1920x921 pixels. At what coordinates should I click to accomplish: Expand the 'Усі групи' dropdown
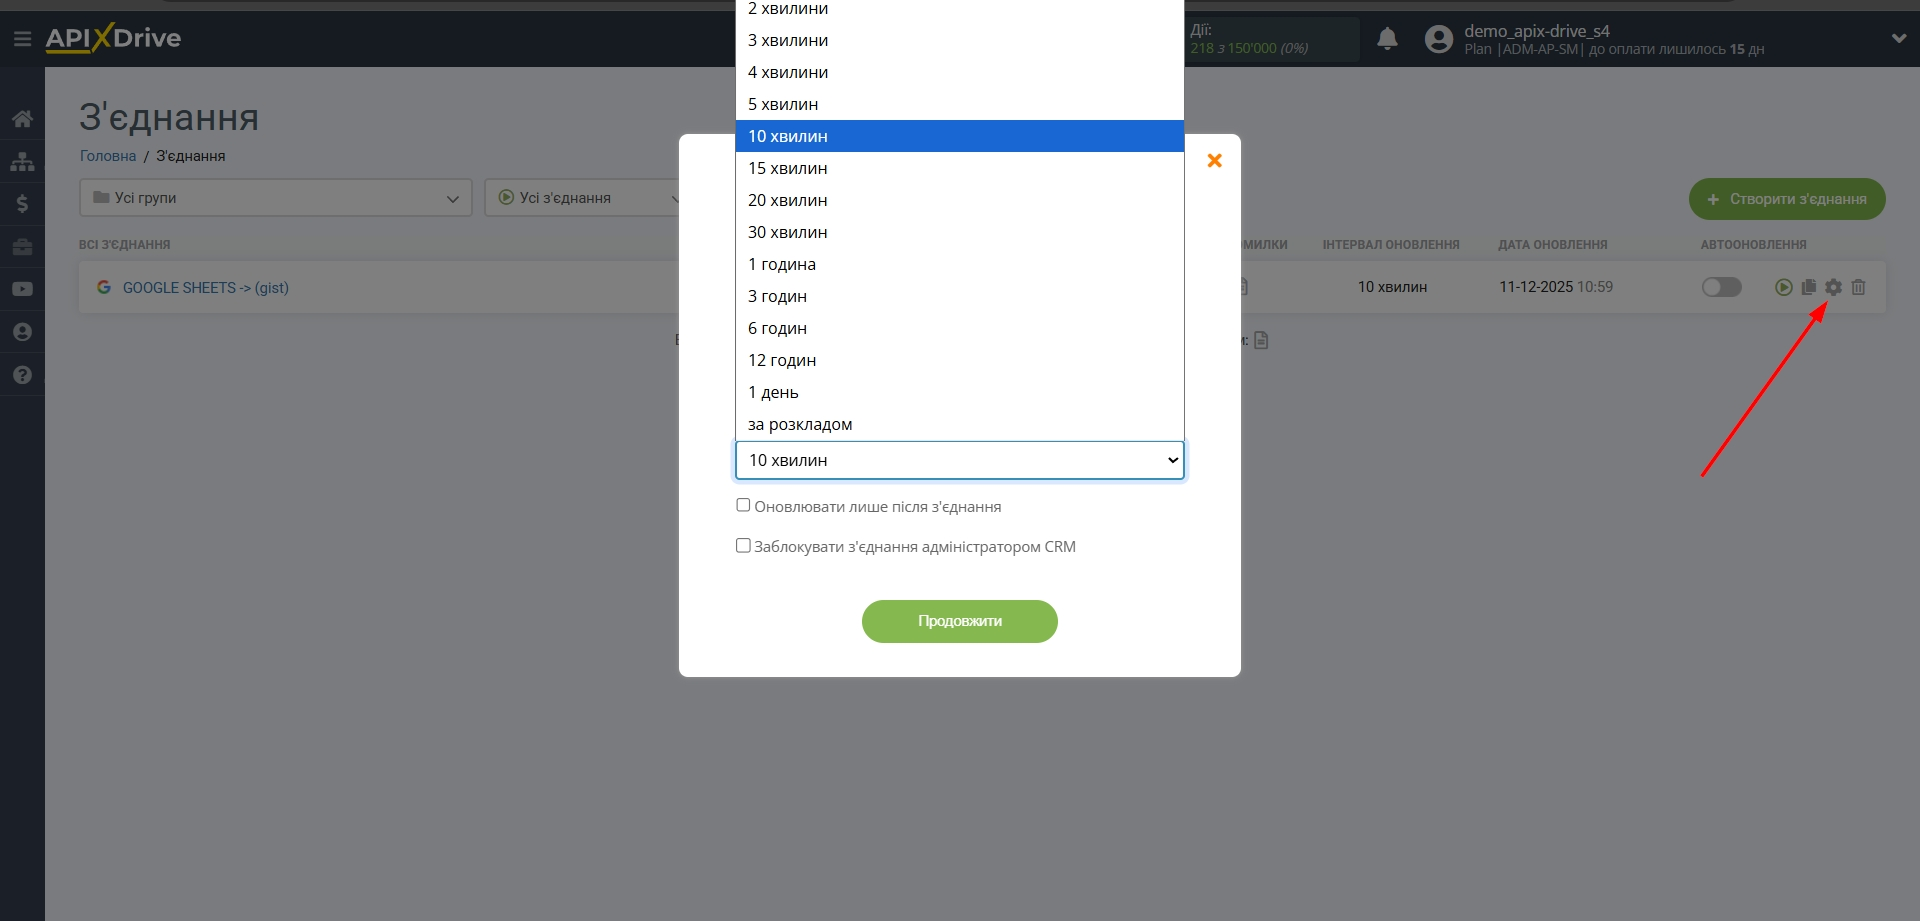pyautogui.click(x=276, y=198)
